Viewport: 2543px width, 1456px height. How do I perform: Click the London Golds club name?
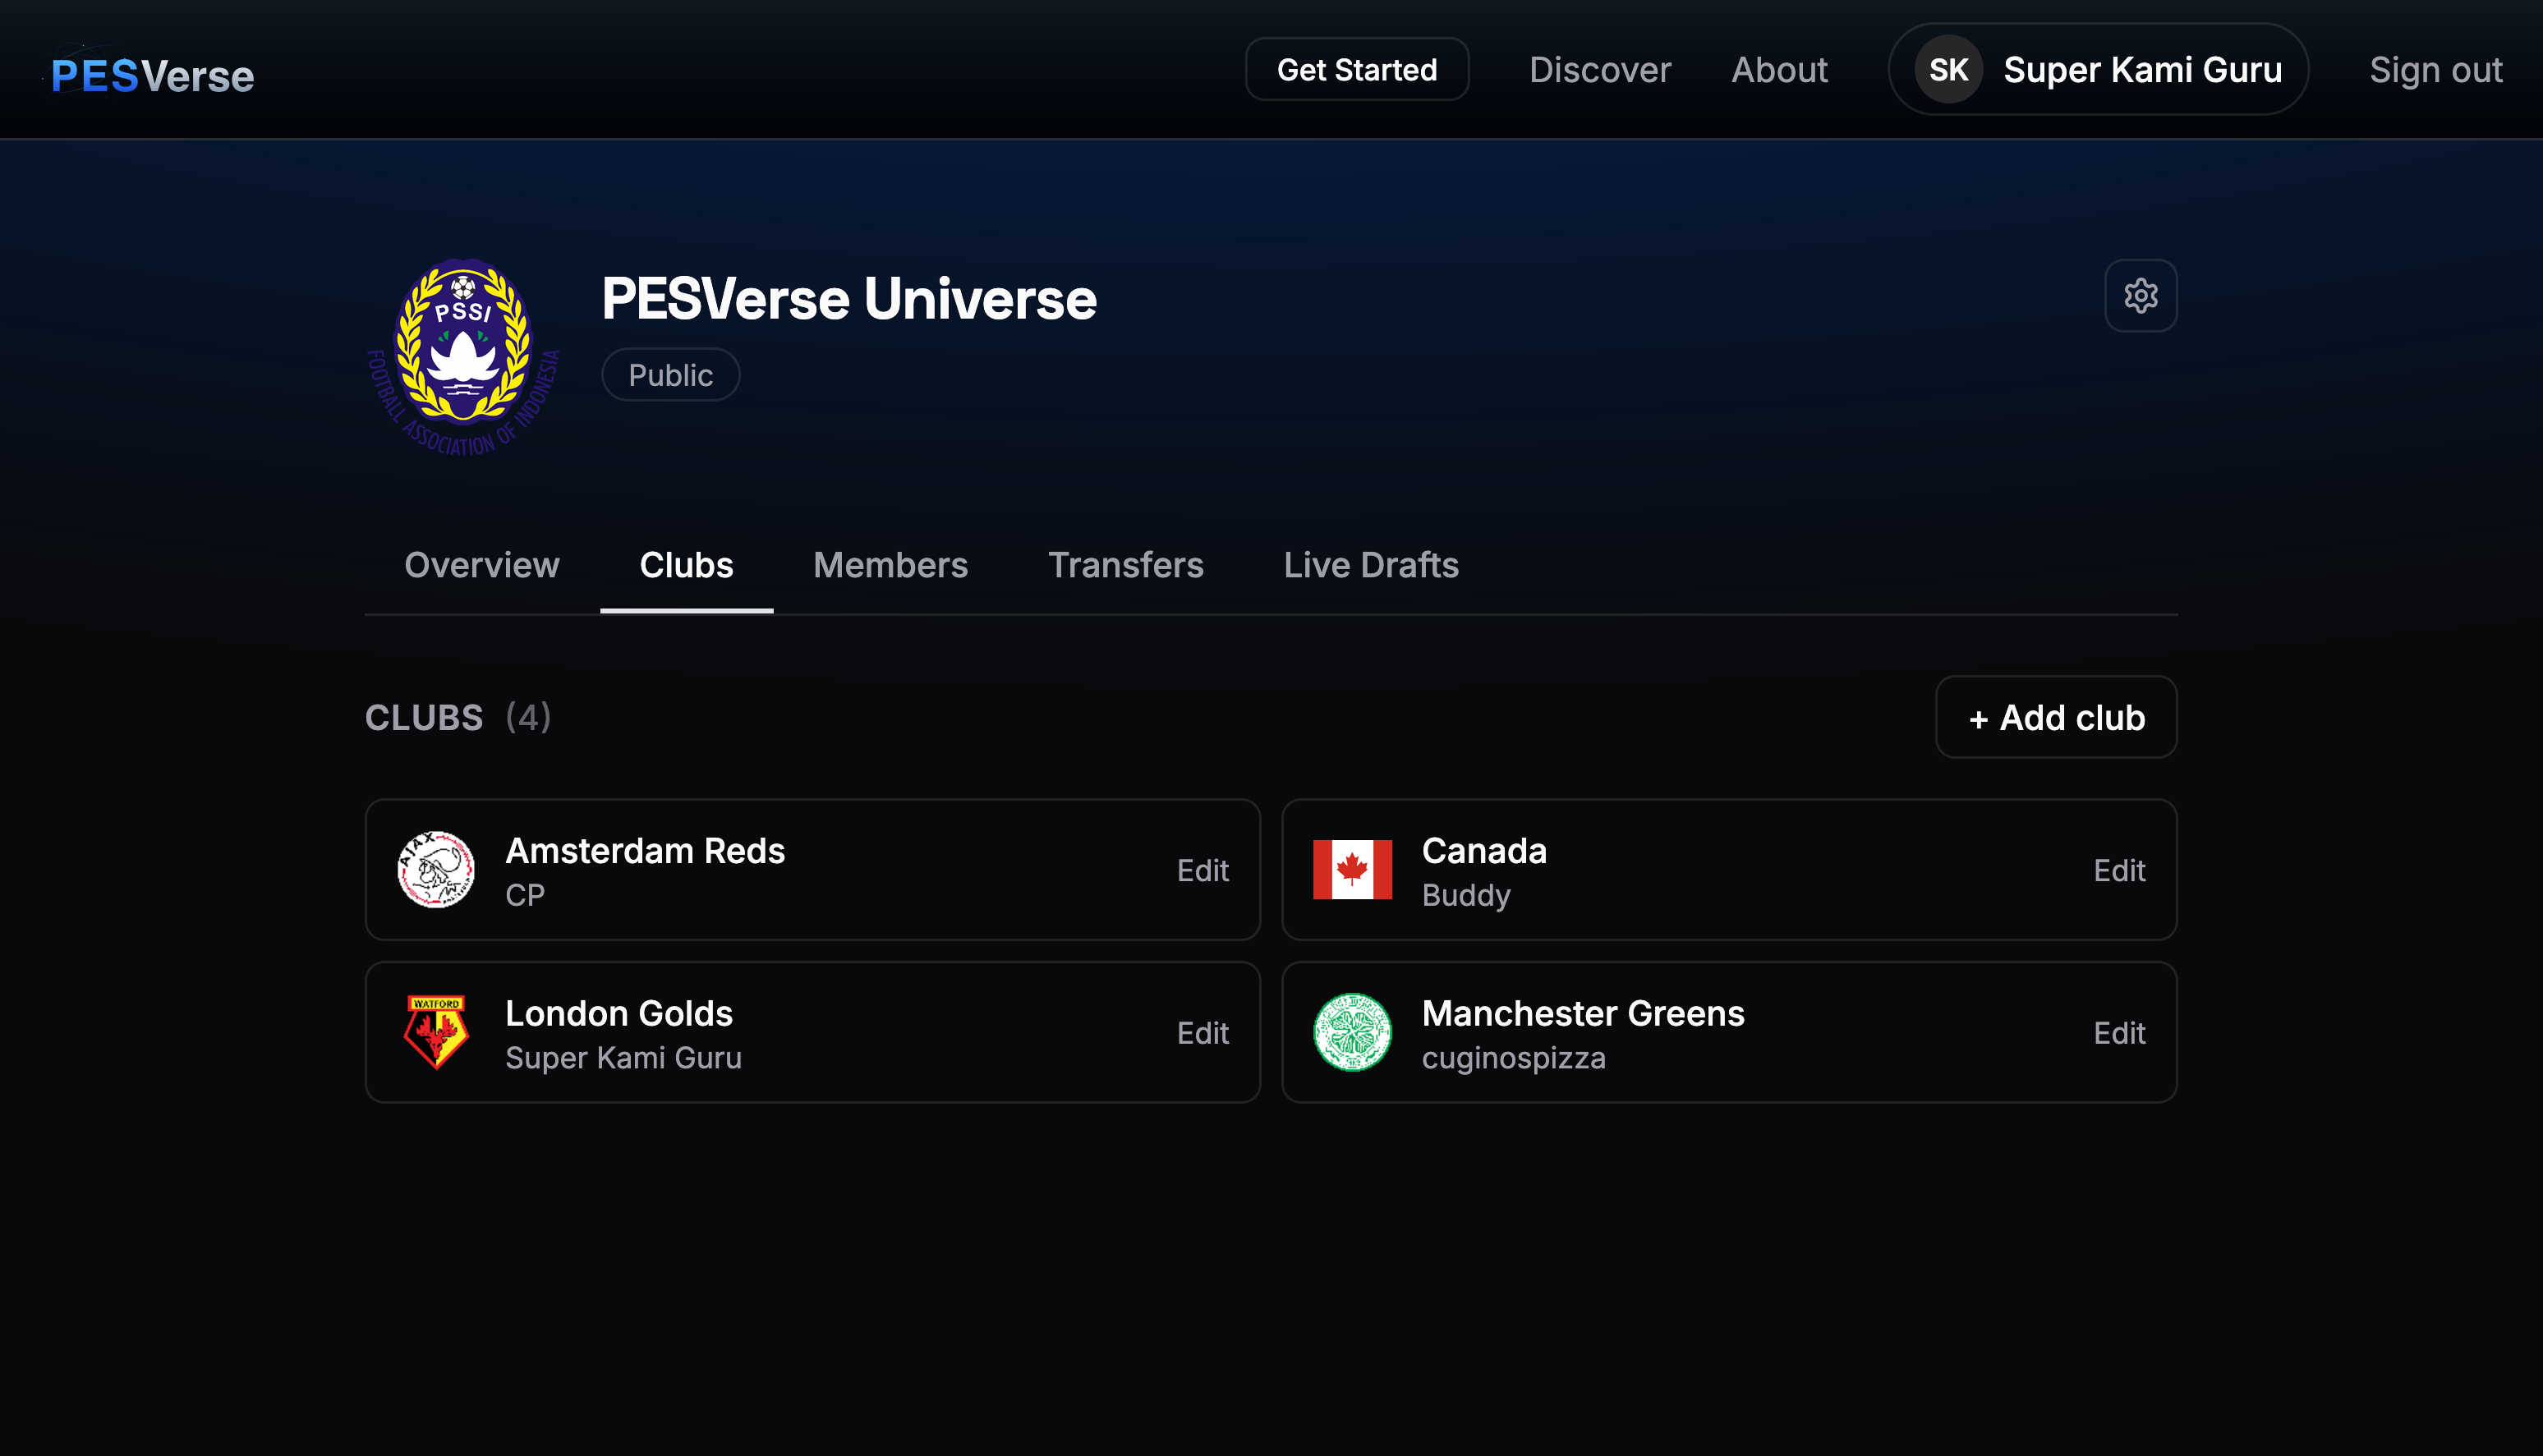(619, 1013)
